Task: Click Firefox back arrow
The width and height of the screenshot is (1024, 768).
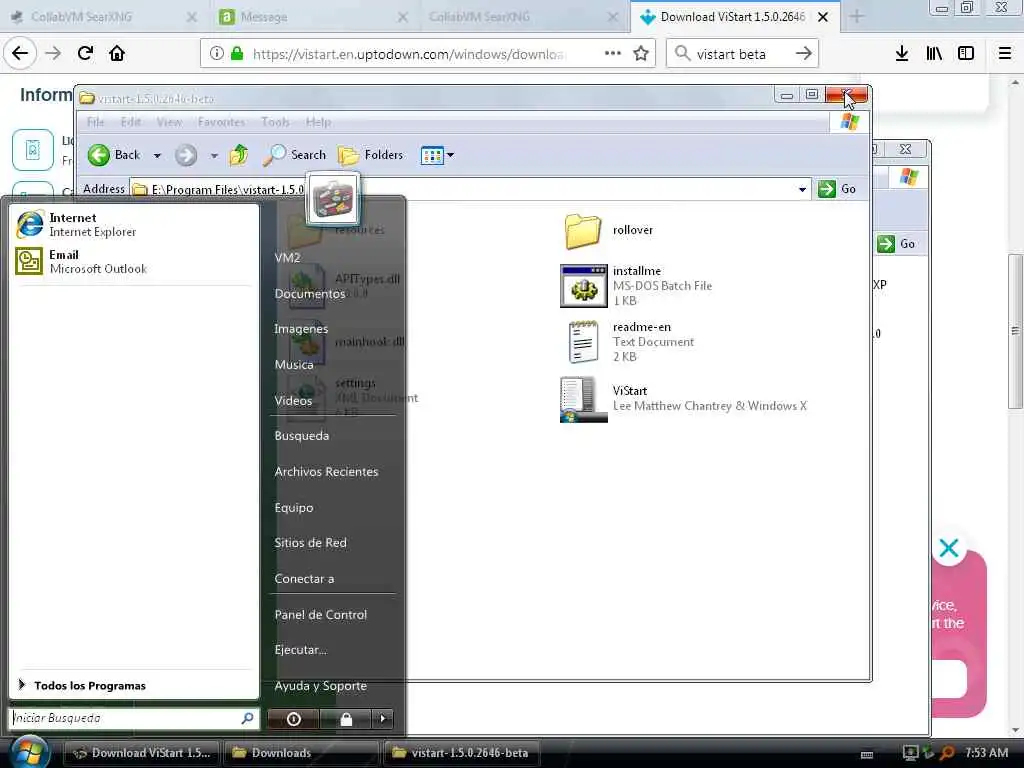Action: pos(20,53)
